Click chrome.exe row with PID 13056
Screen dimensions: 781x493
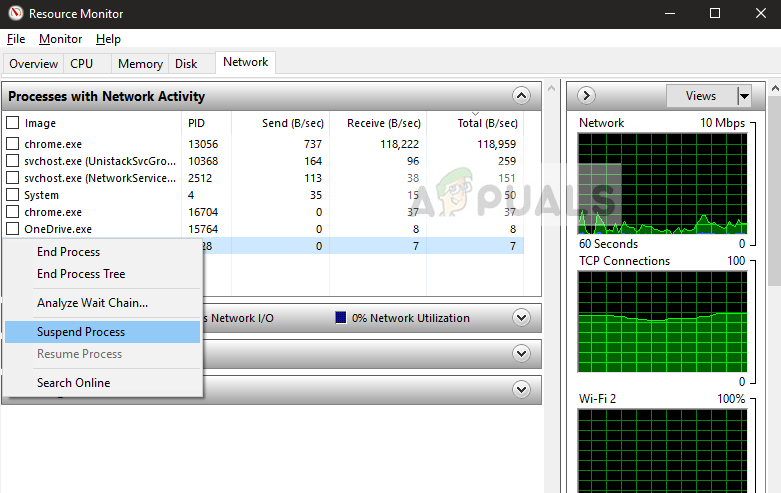(264, 144)
